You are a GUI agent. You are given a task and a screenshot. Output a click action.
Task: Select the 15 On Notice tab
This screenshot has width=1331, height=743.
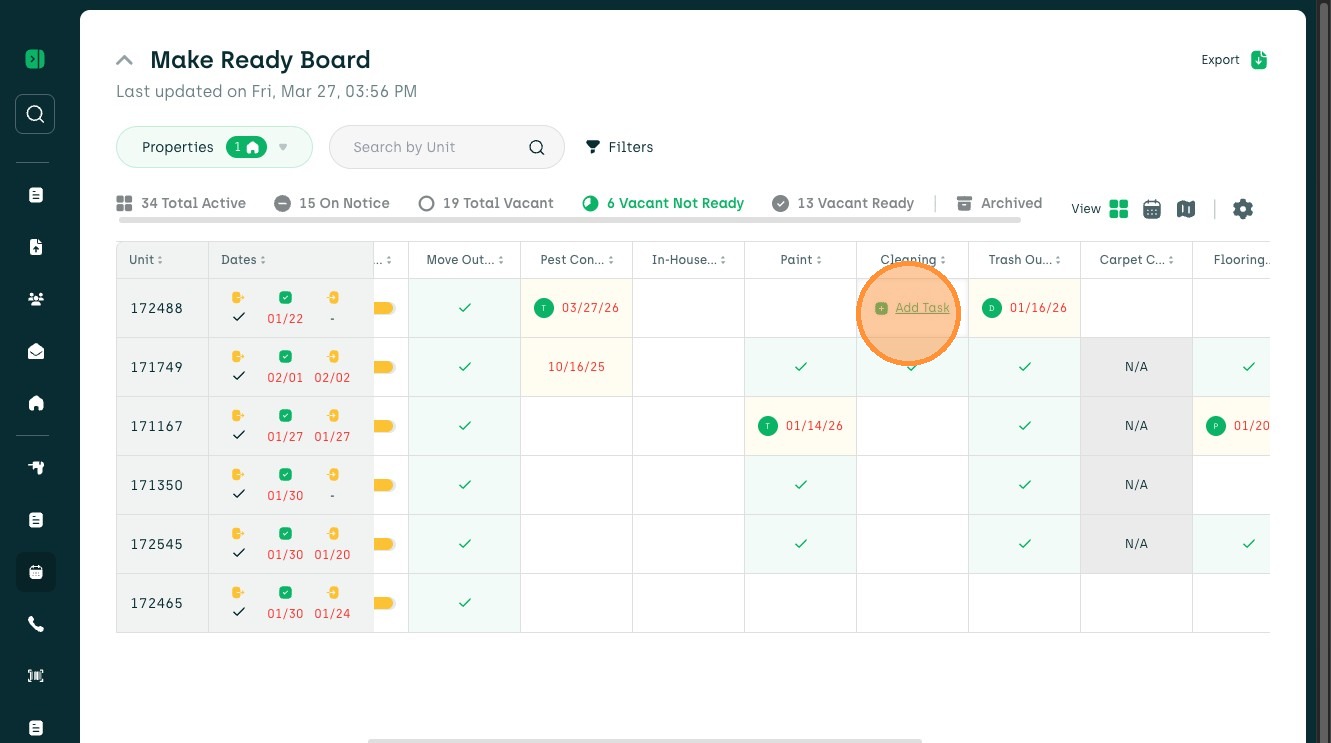tap(332, 203)
